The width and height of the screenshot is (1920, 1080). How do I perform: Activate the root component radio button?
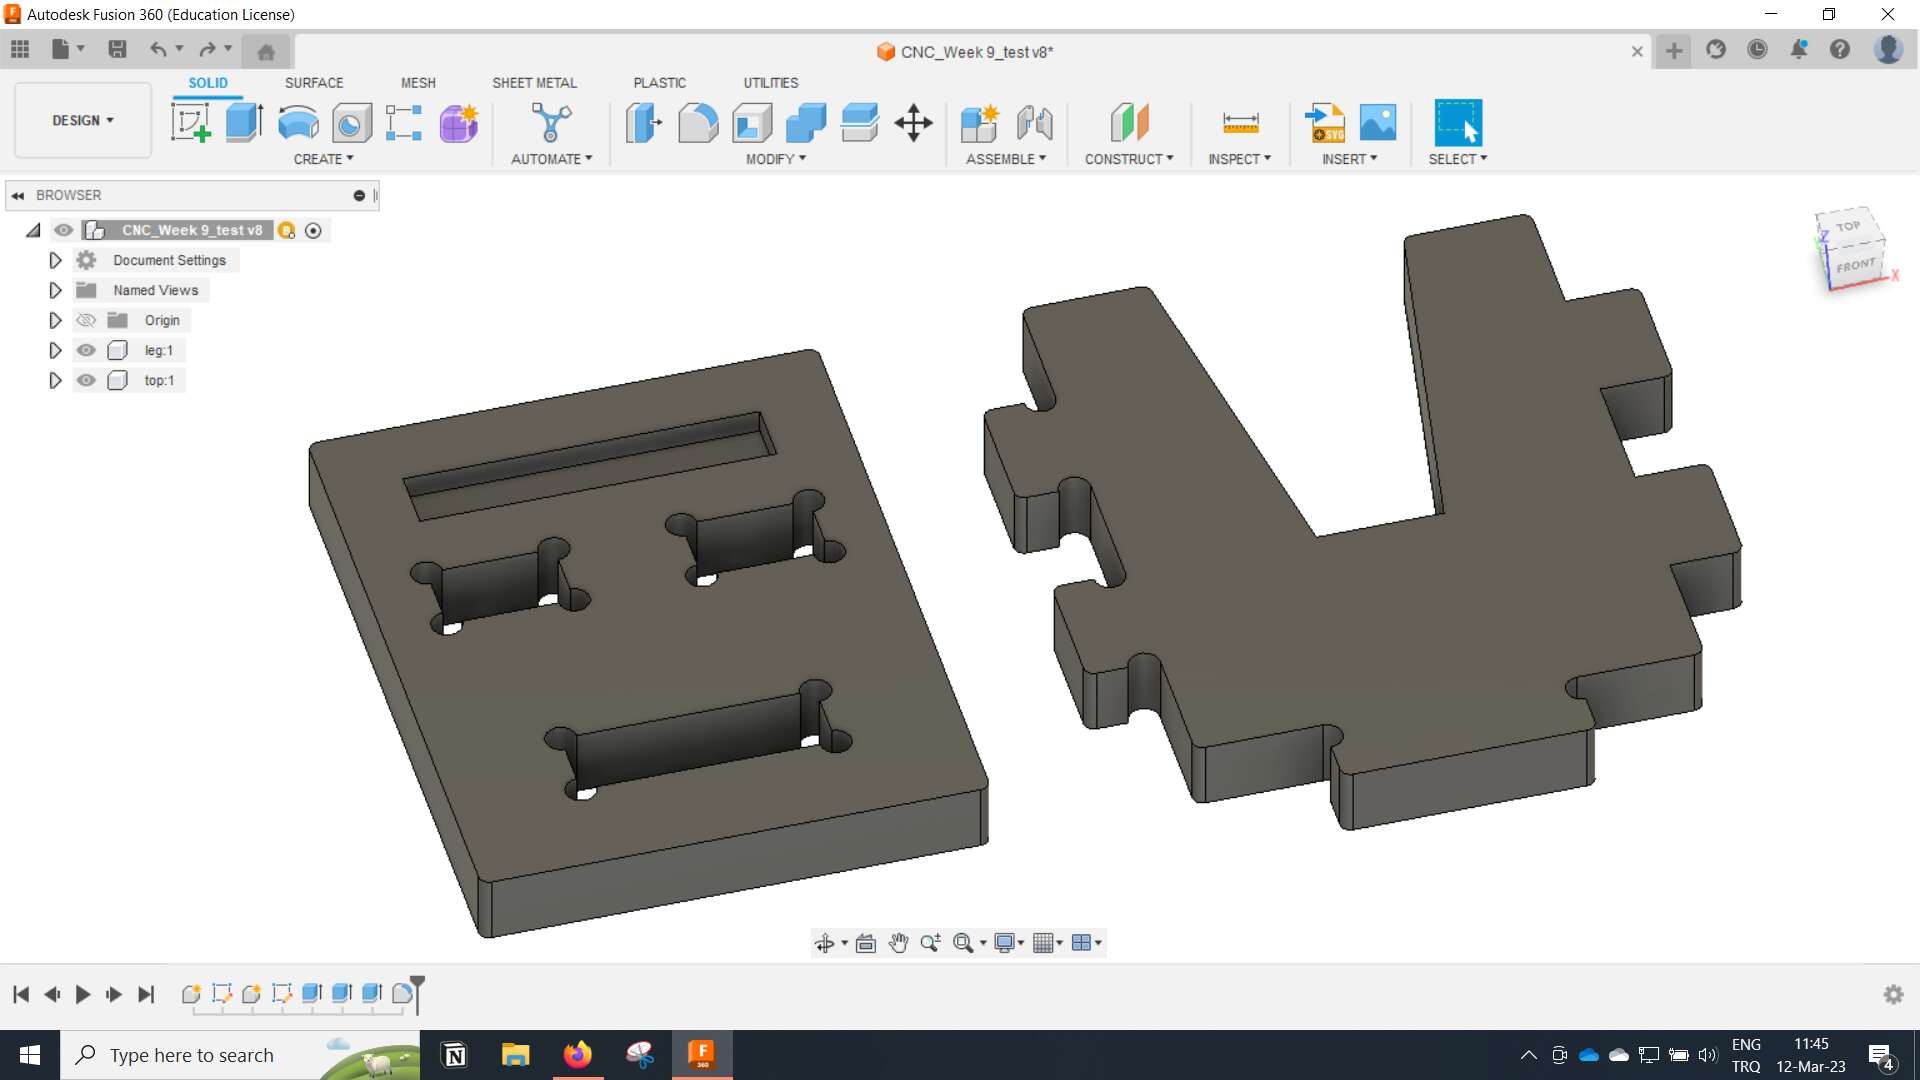tap(313, 231)
